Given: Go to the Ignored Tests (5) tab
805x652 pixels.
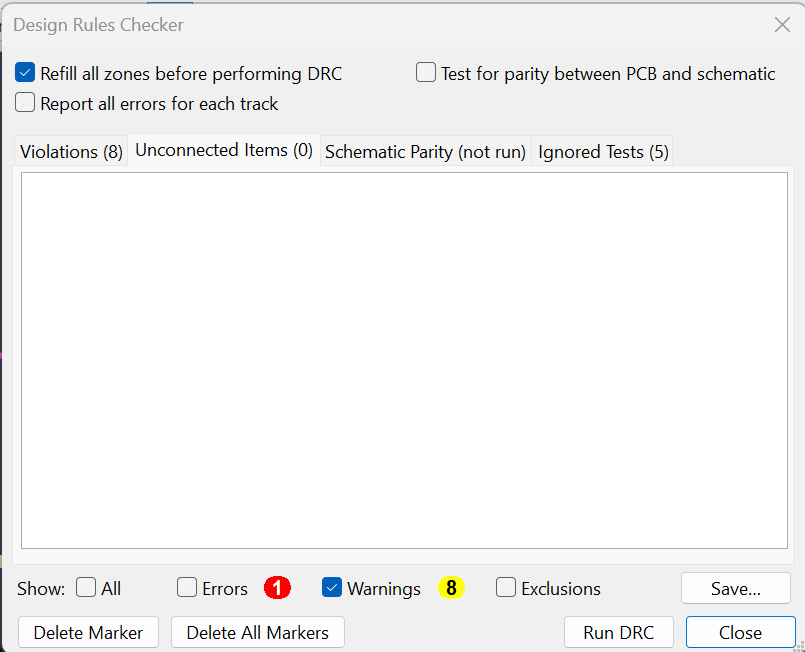Looking at the screenshot, I should pyautogui.click(x=603, y=152).
